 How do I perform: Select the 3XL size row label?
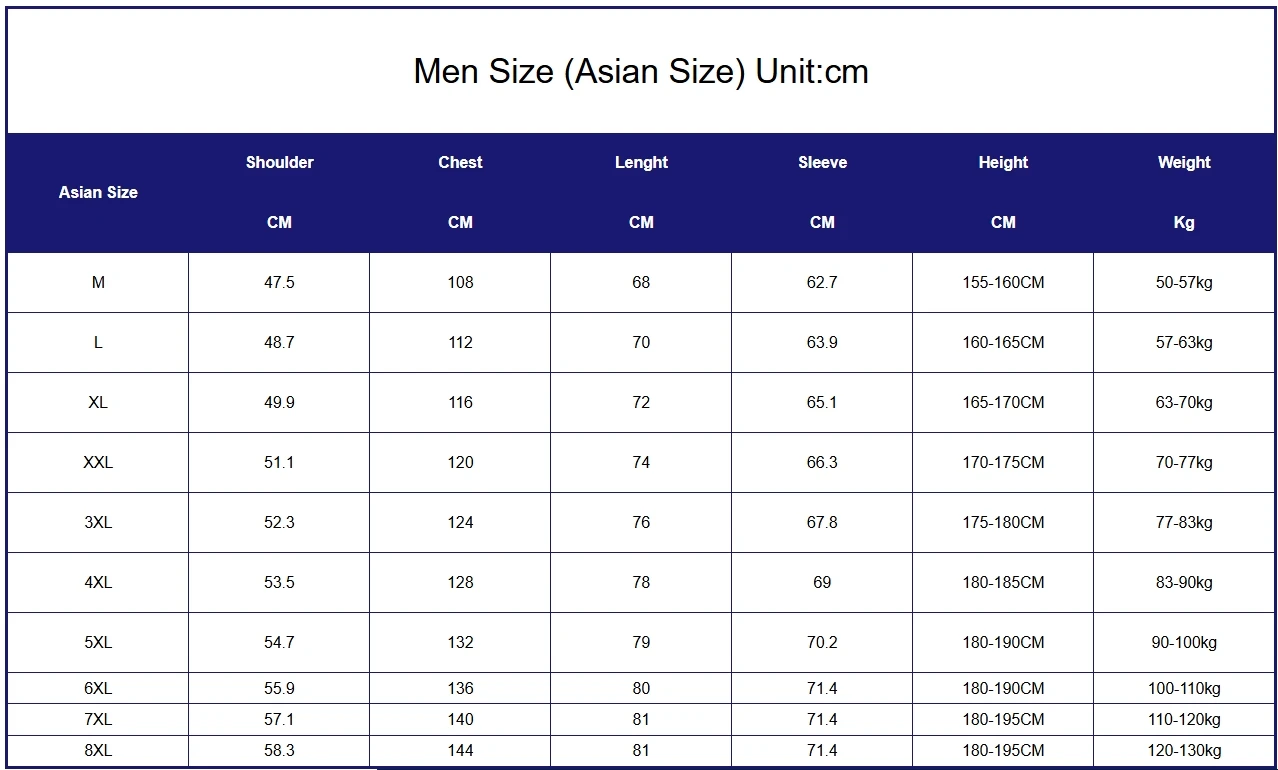click(x=97, y=522)
